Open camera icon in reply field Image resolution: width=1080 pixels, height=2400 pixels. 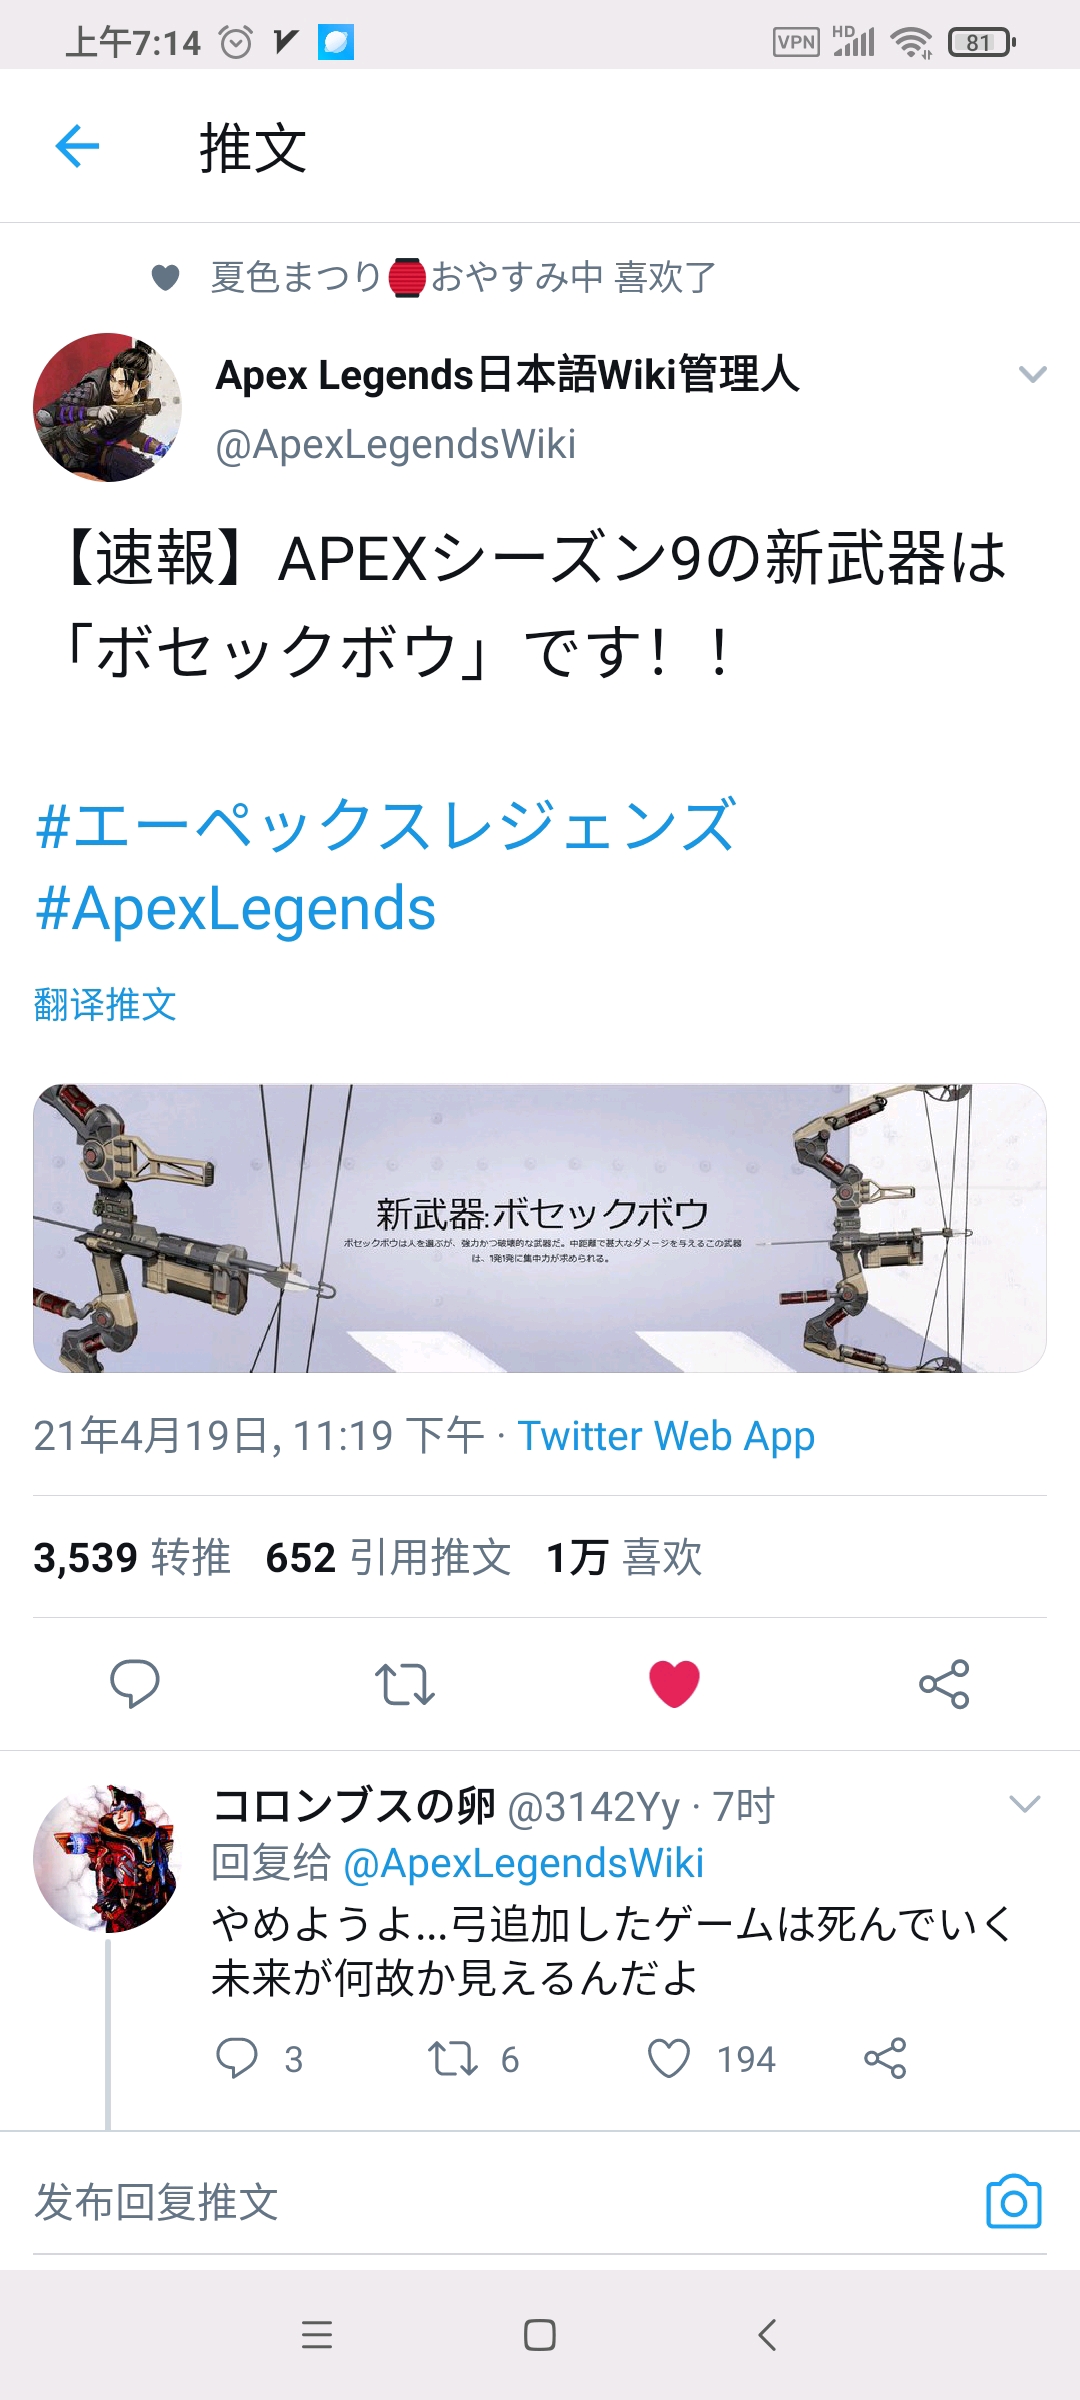coord(1014,2202)
